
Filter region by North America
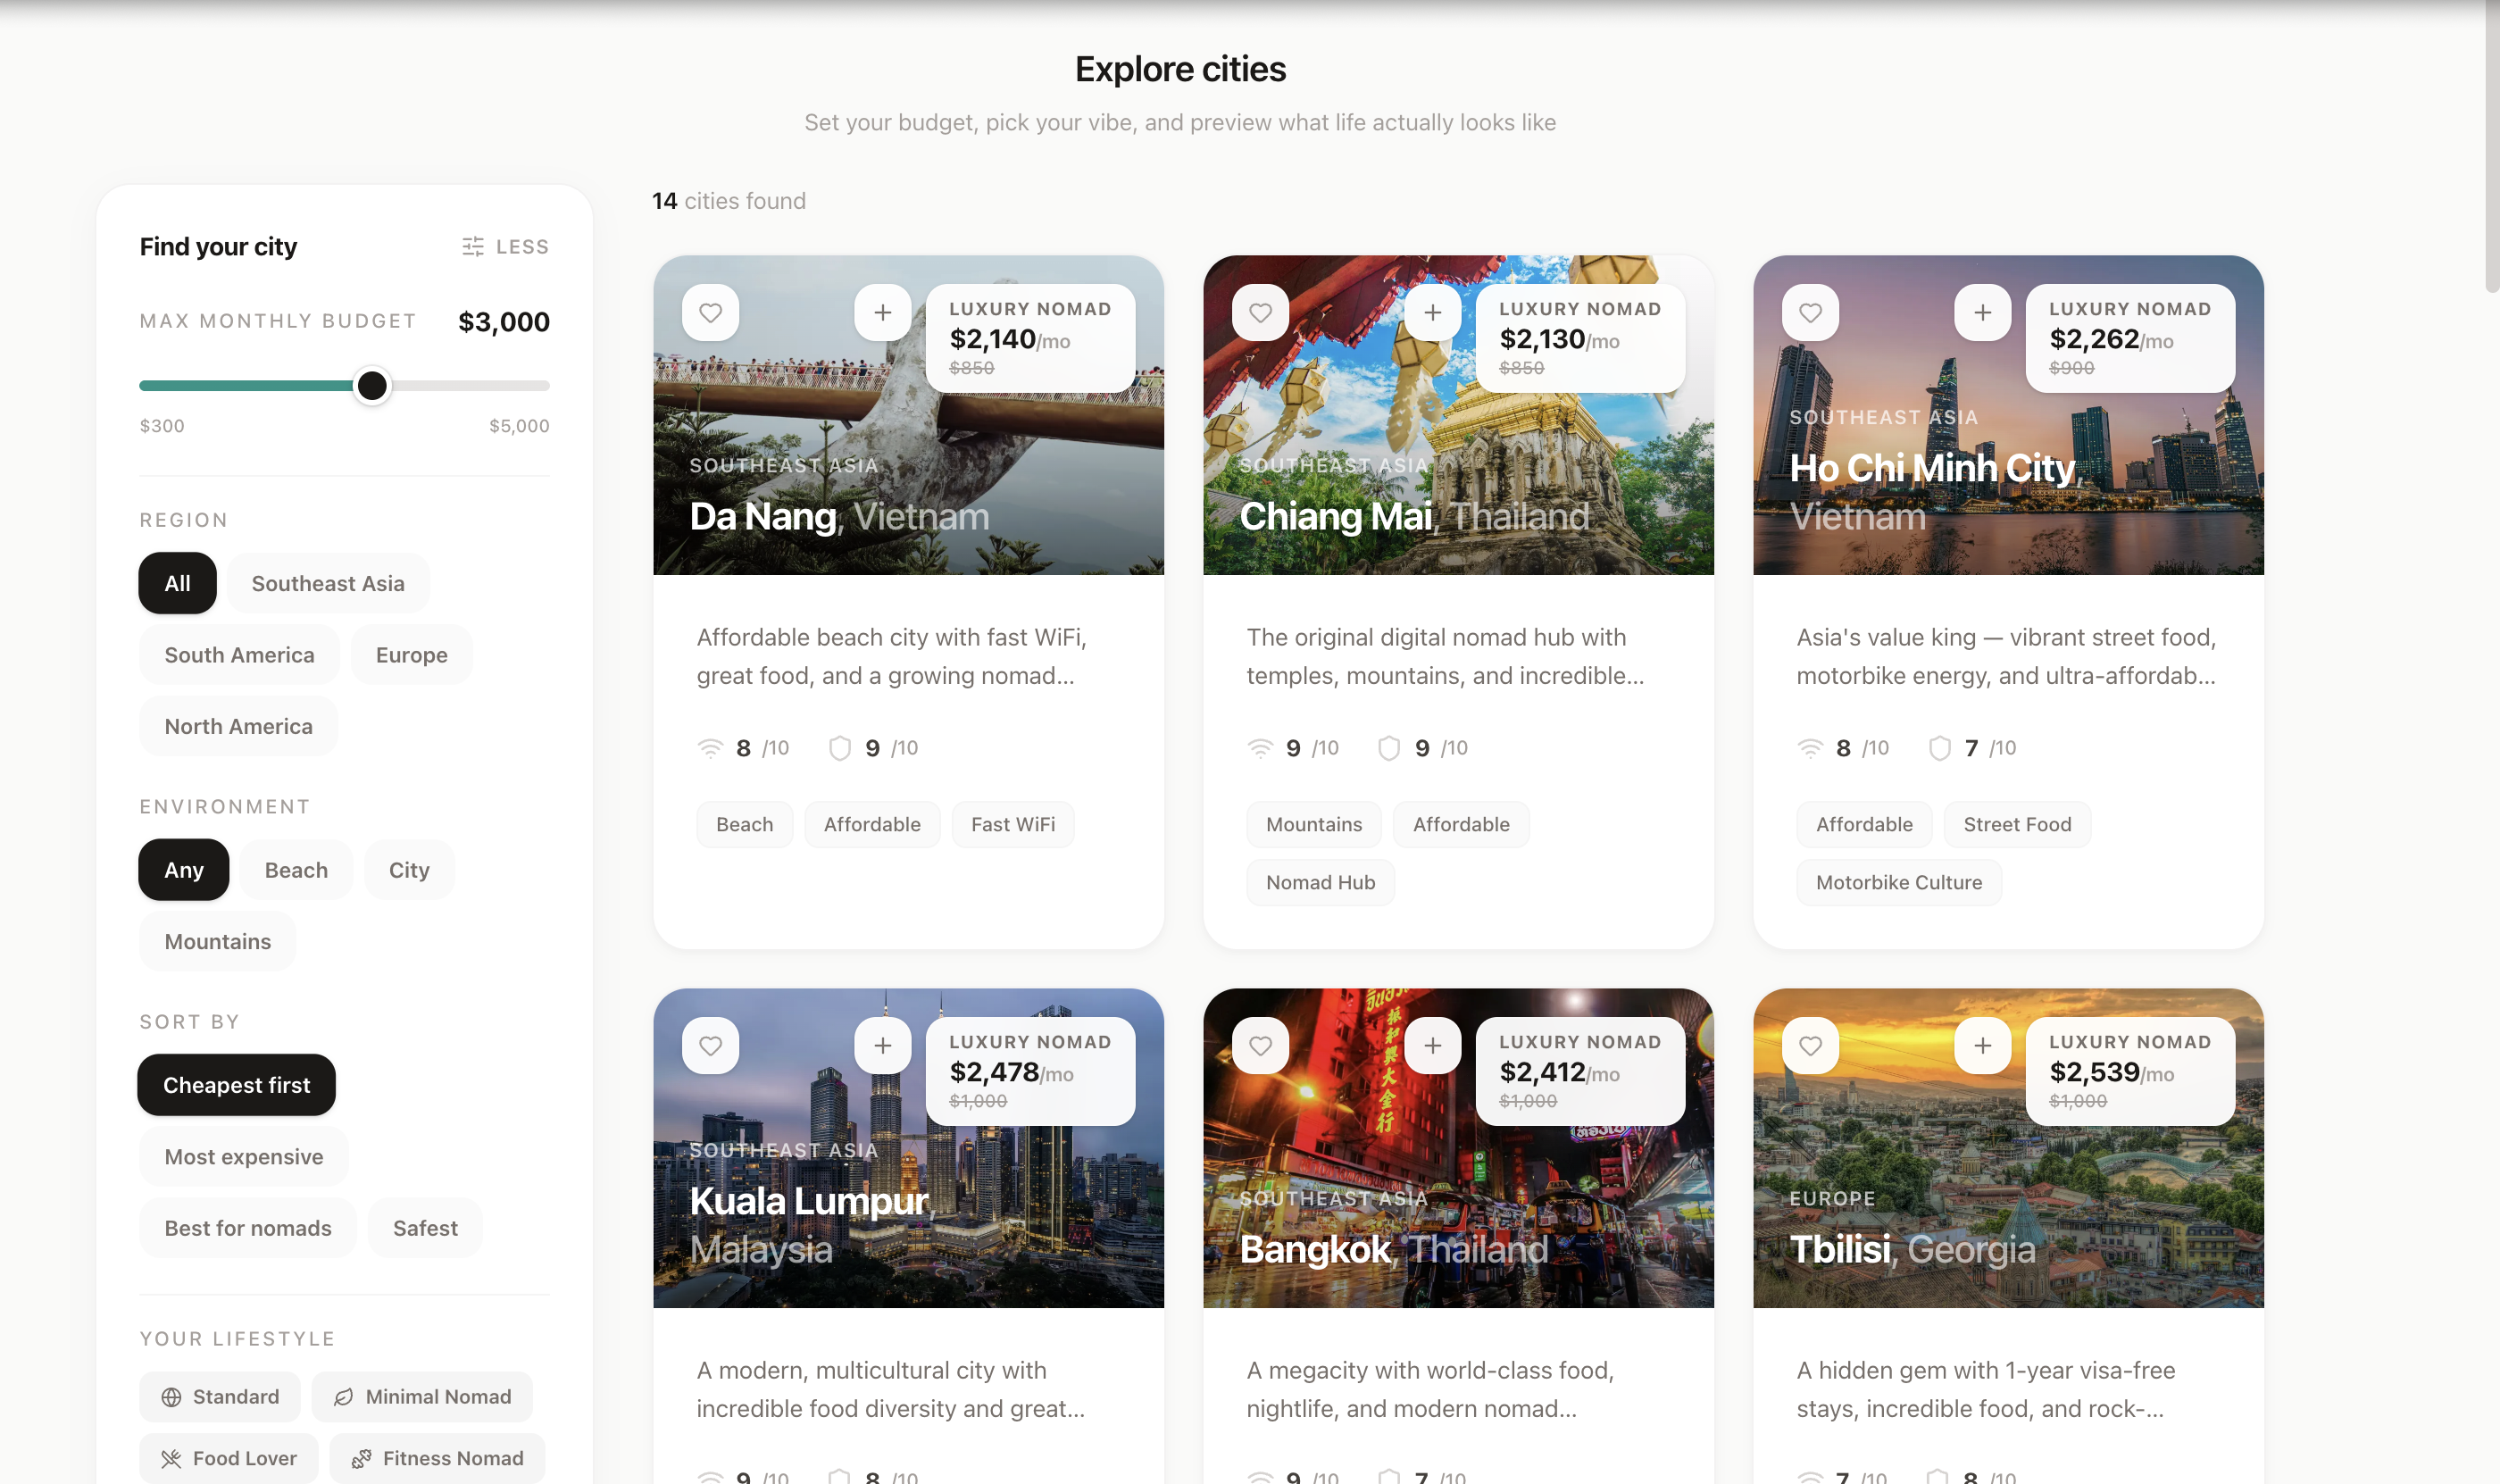[x=238, y=726]
